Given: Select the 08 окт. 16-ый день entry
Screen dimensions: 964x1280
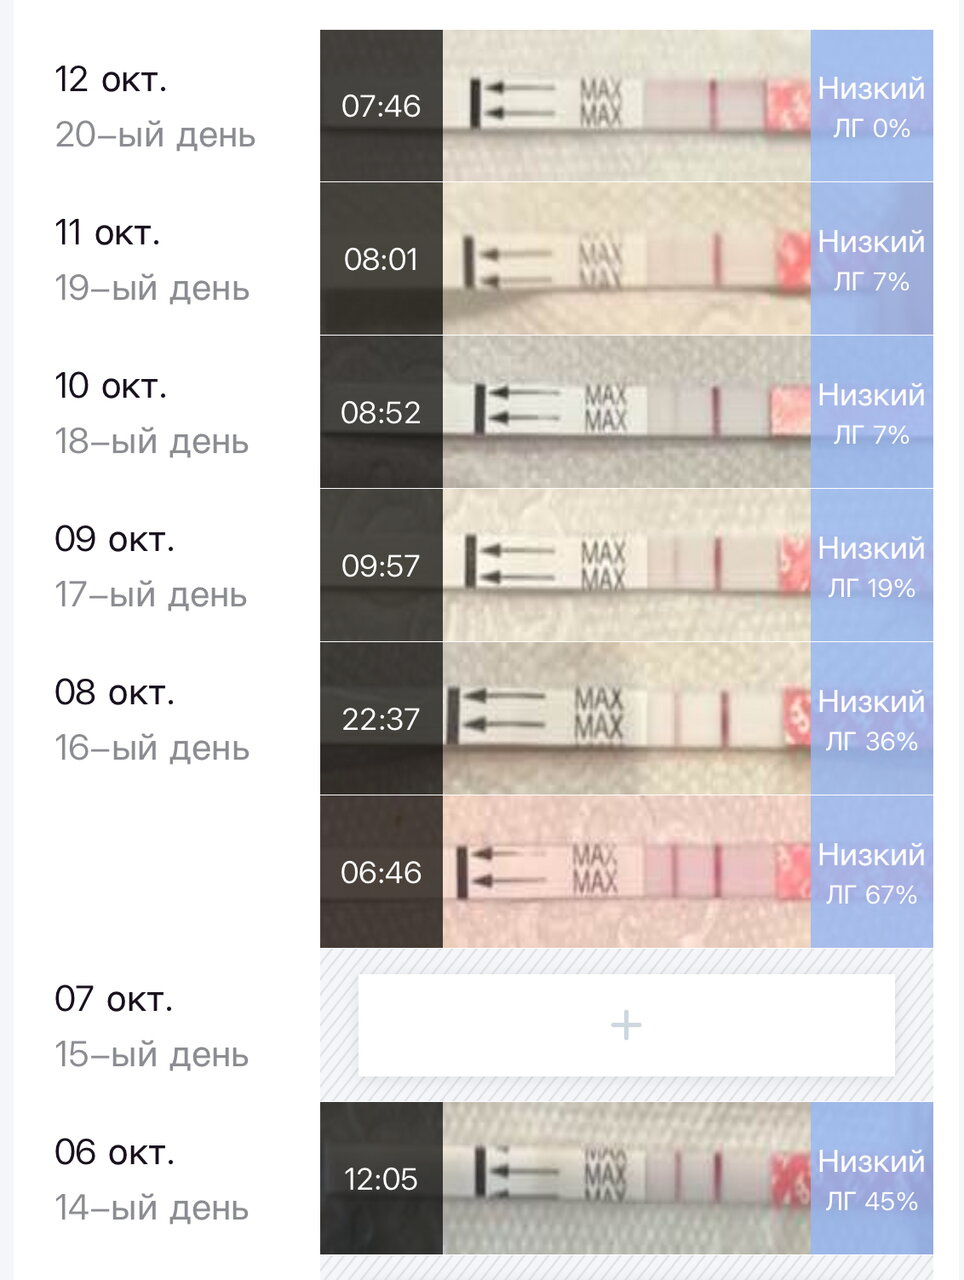Looking at the screenshot, I should pyautogui.click(x=152, y=719).
